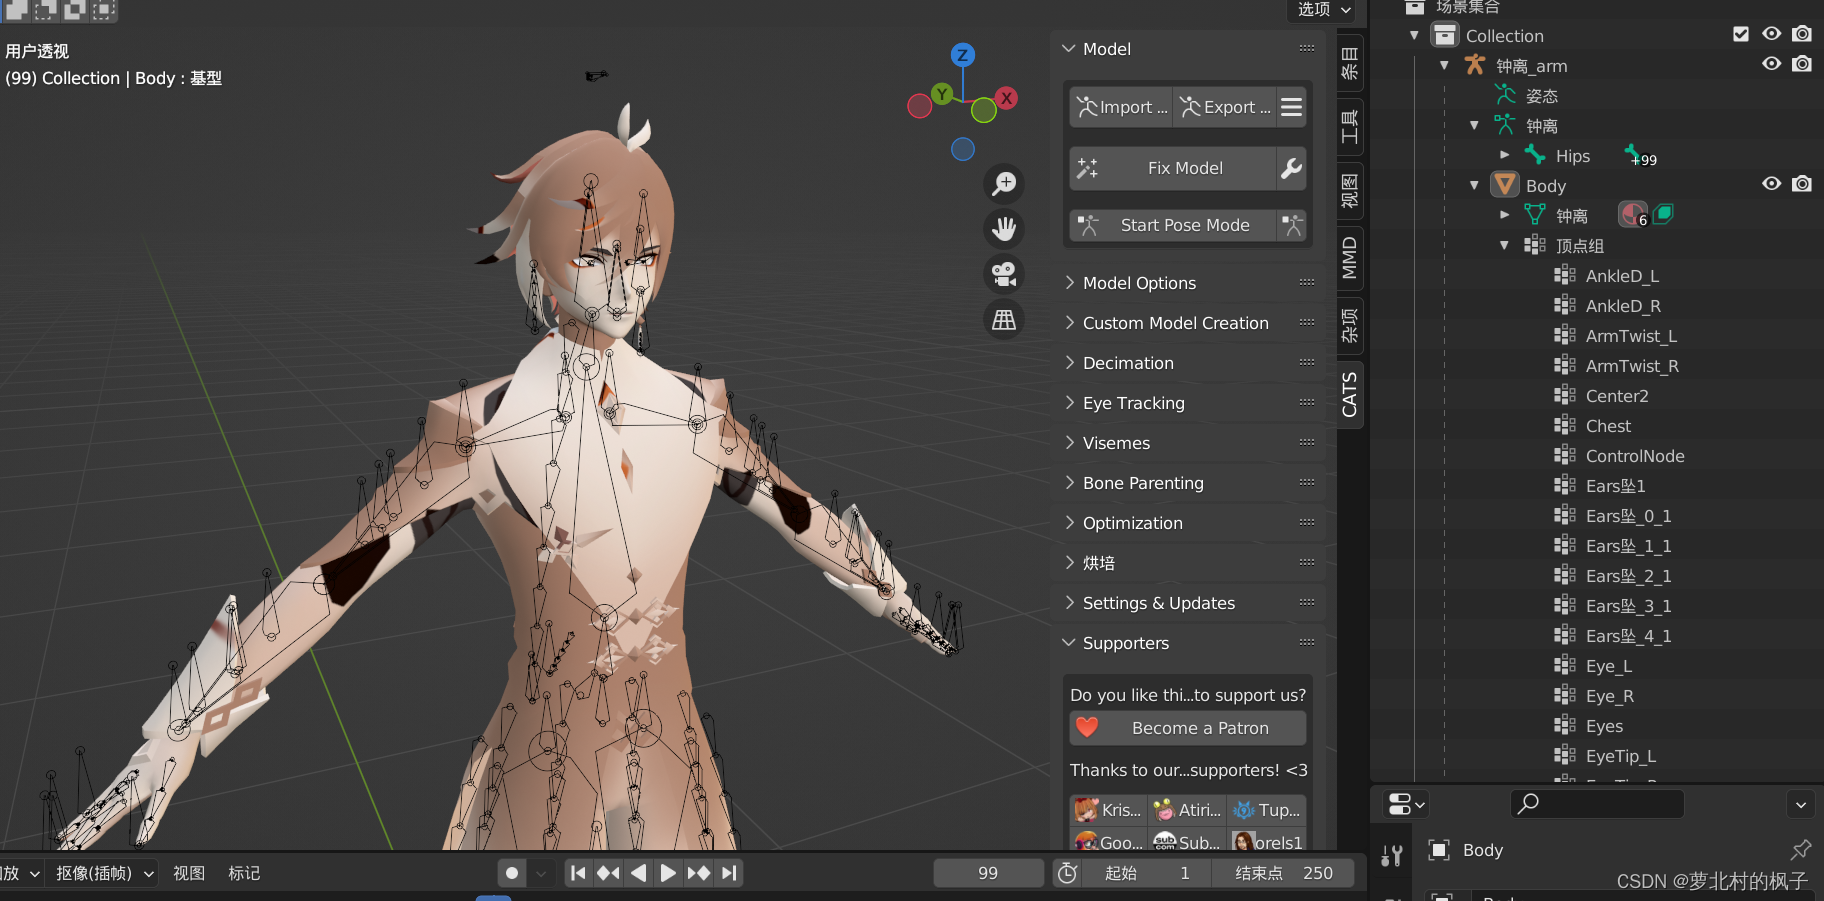This screenshot has height=901, width=1824.
Task: Open the 标记 timeline menu
Action: (x=244, y=873)
